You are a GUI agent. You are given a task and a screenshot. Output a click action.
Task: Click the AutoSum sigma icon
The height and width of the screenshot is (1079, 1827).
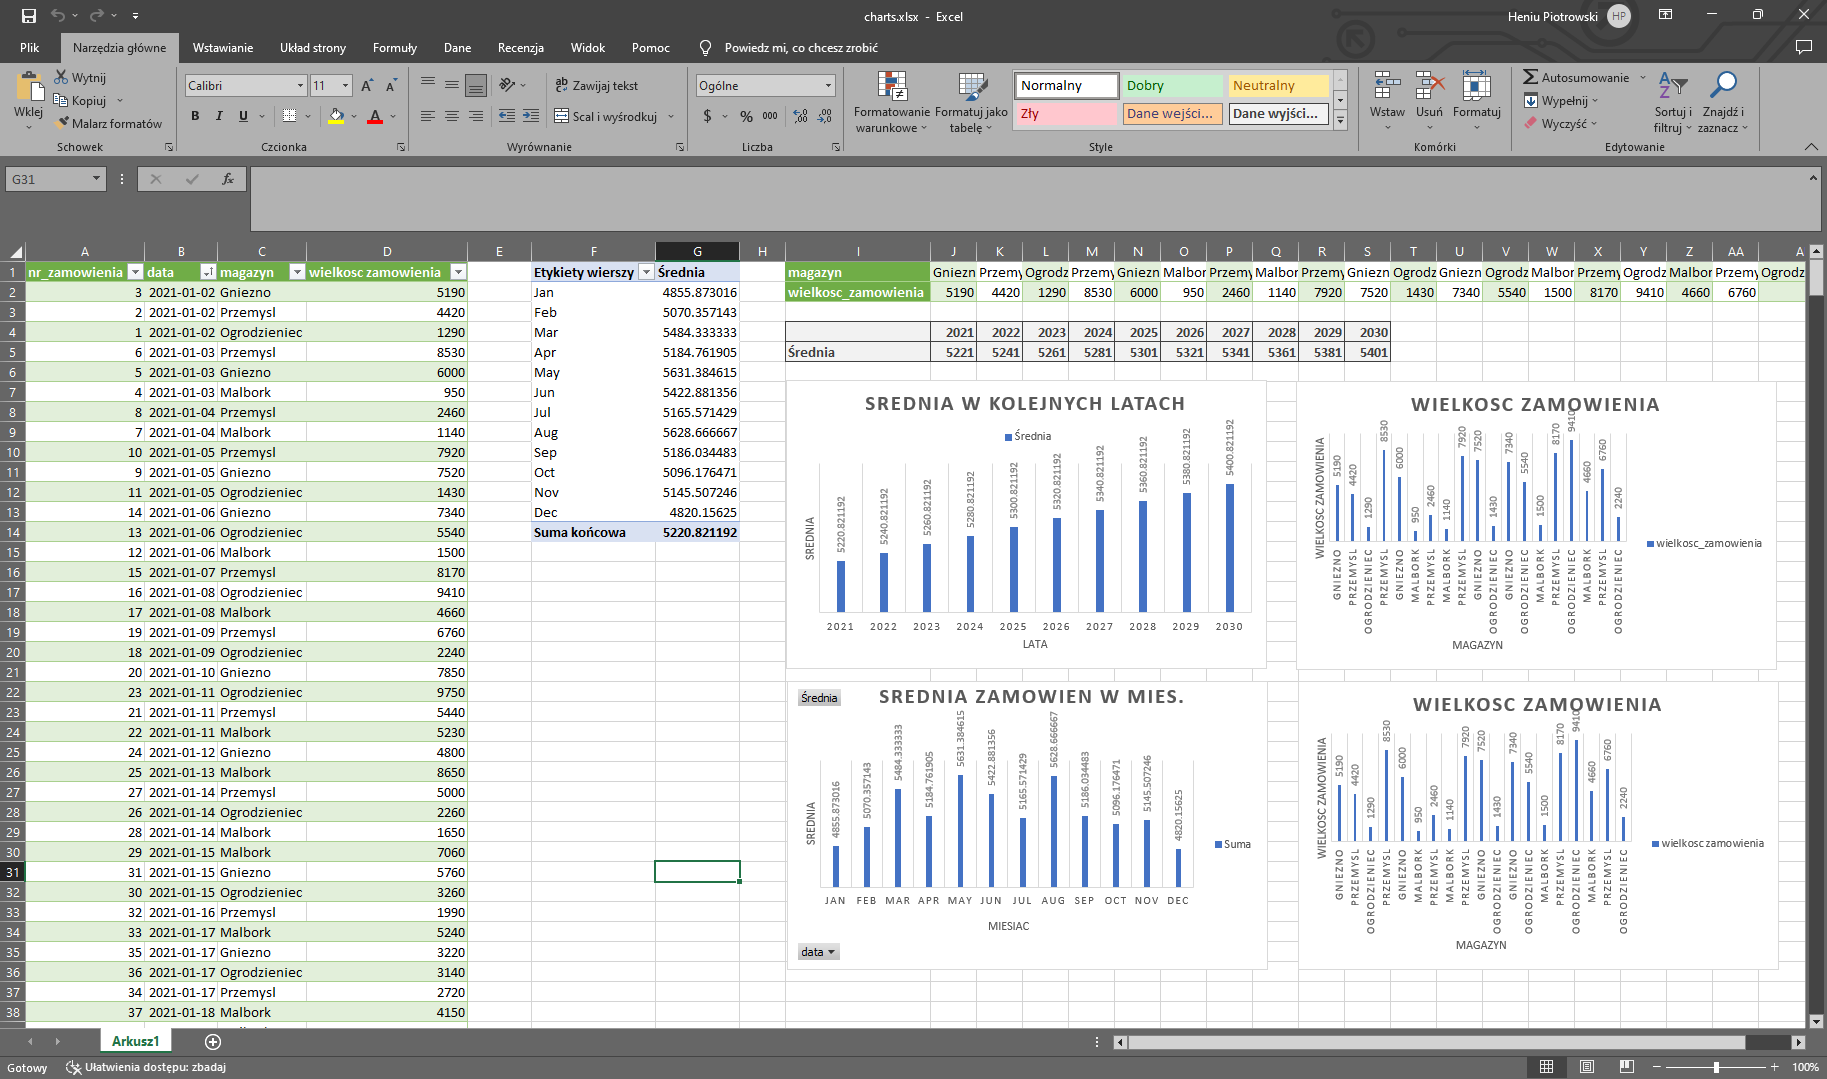click(x=1530, y=77)
